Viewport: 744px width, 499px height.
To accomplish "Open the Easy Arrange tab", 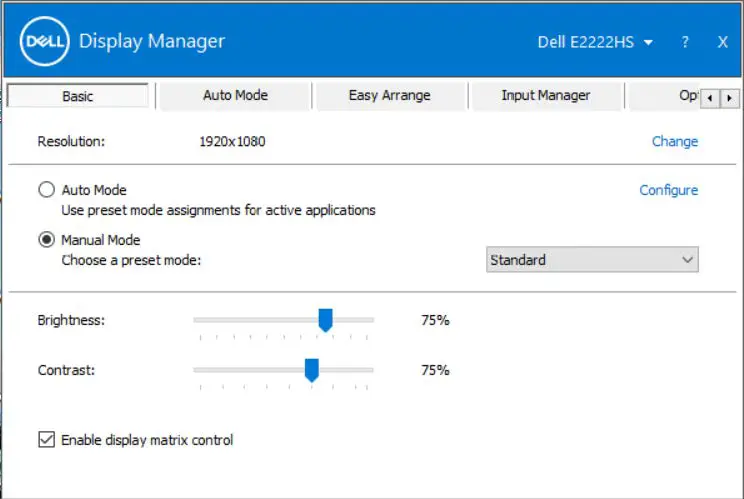I will [x=389, y=96].
